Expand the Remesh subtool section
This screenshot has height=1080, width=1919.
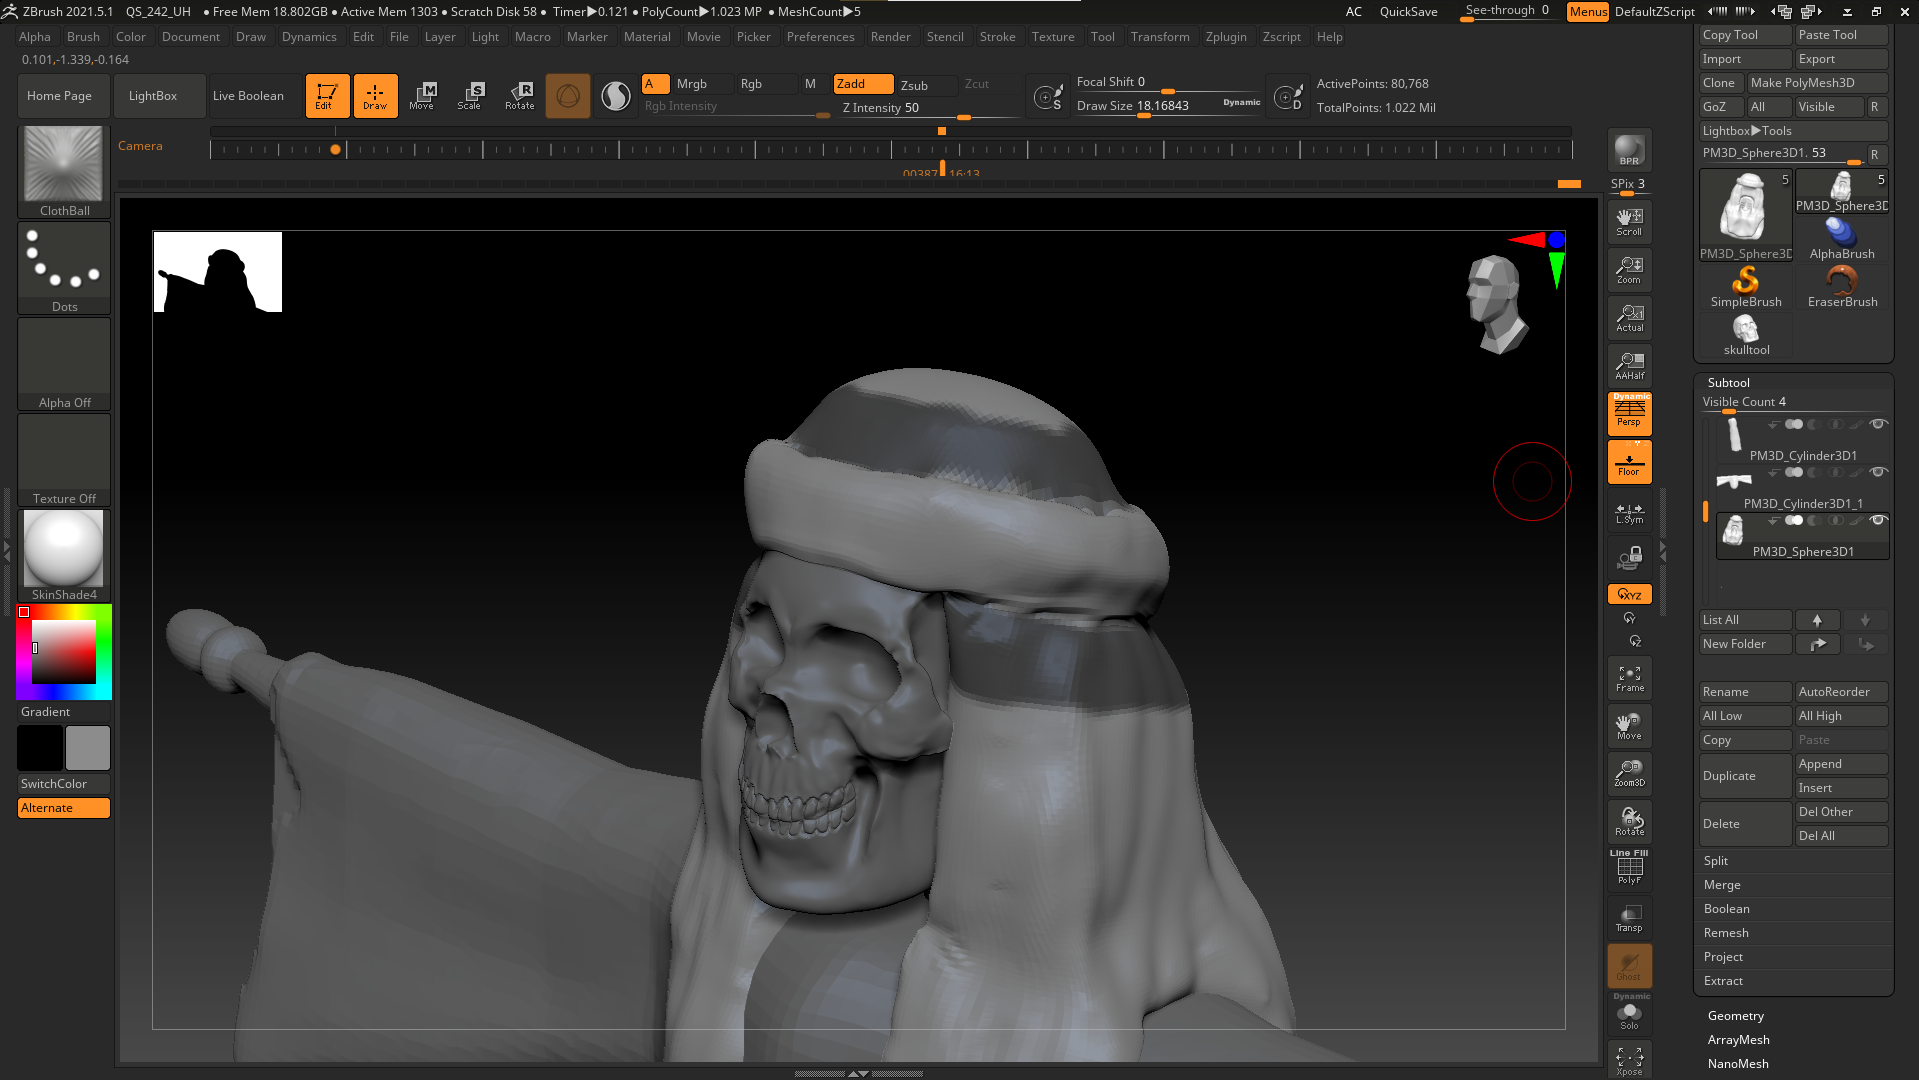coord(1726,933)
